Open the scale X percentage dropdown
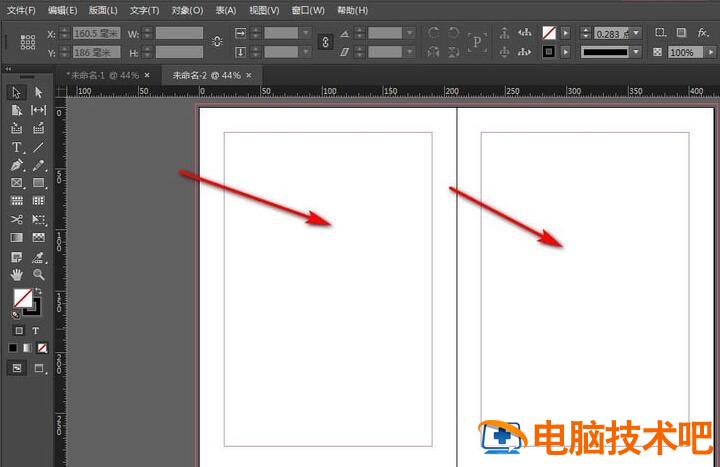Screen dimensions: 720x467 pos(306,33)
